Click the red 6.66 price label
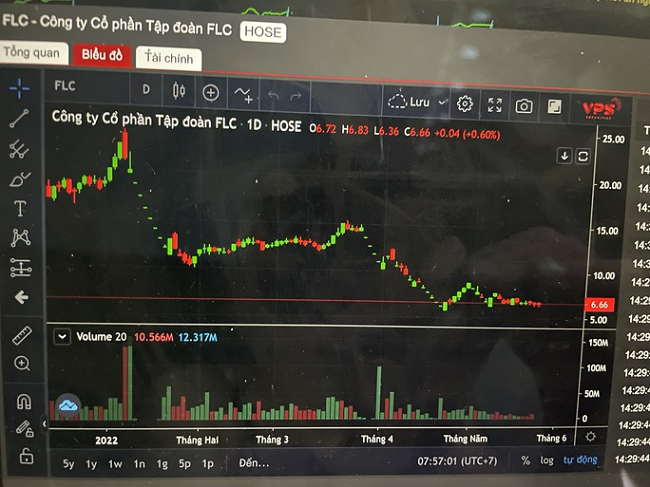The image size is (650, 487). pyautogui.click(x=599, y=305)
